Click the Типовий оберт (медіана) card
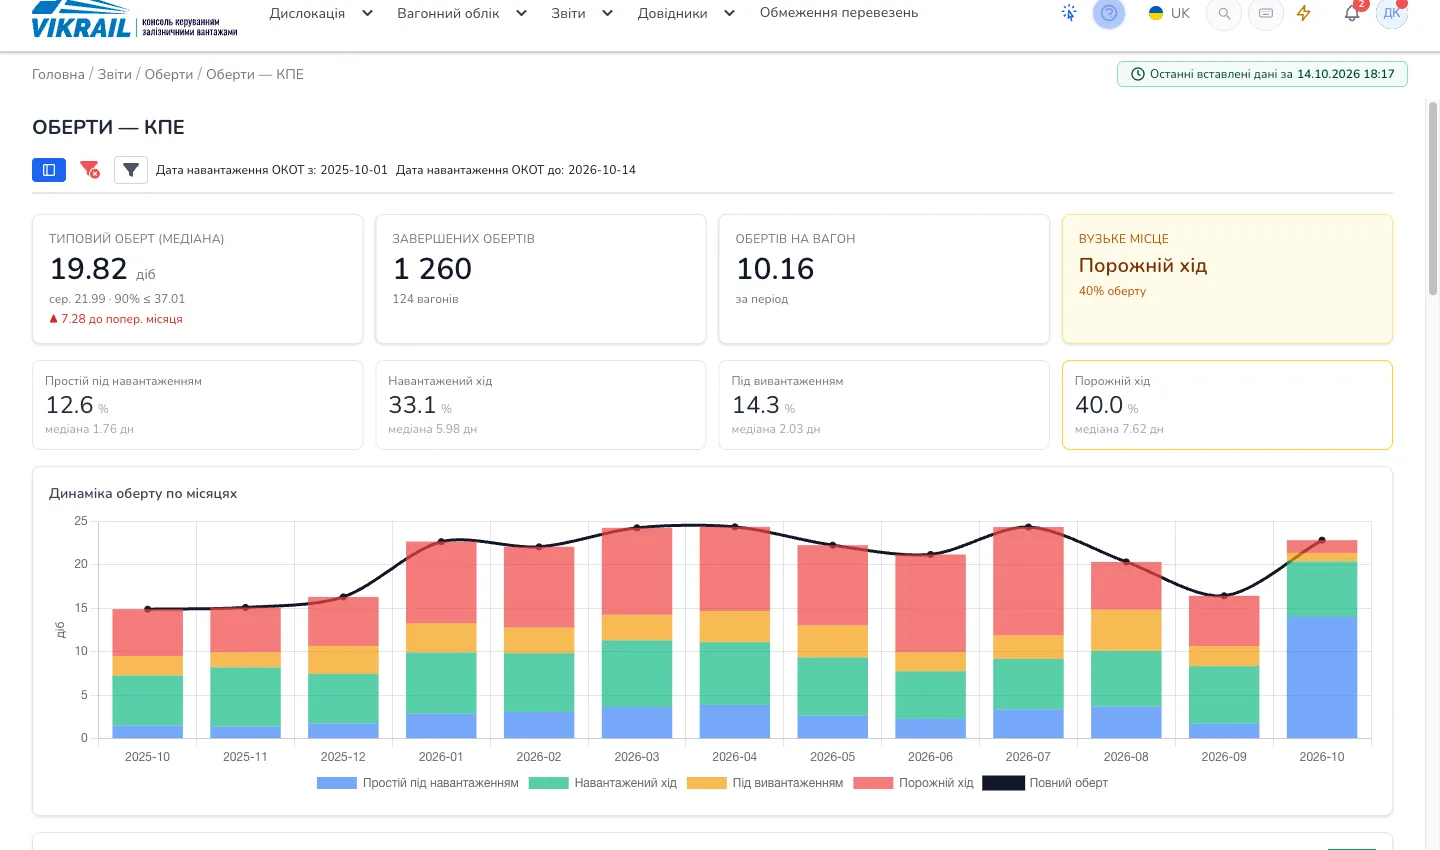 coord(197,279)
